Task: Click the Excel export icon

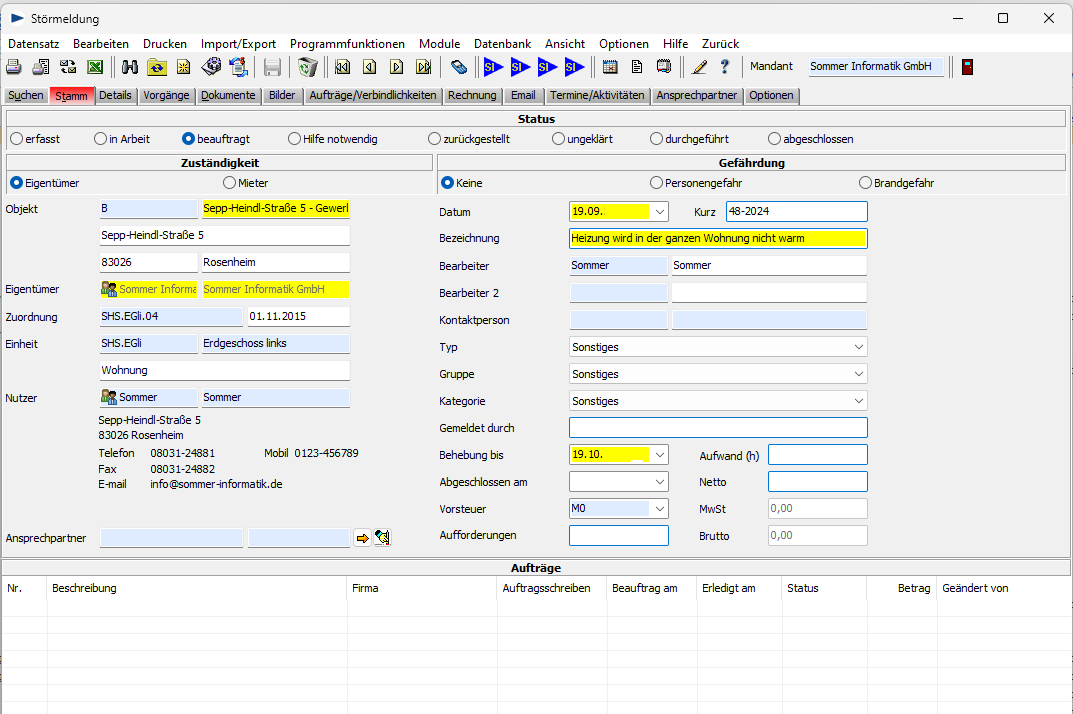Action: (95, 67)
